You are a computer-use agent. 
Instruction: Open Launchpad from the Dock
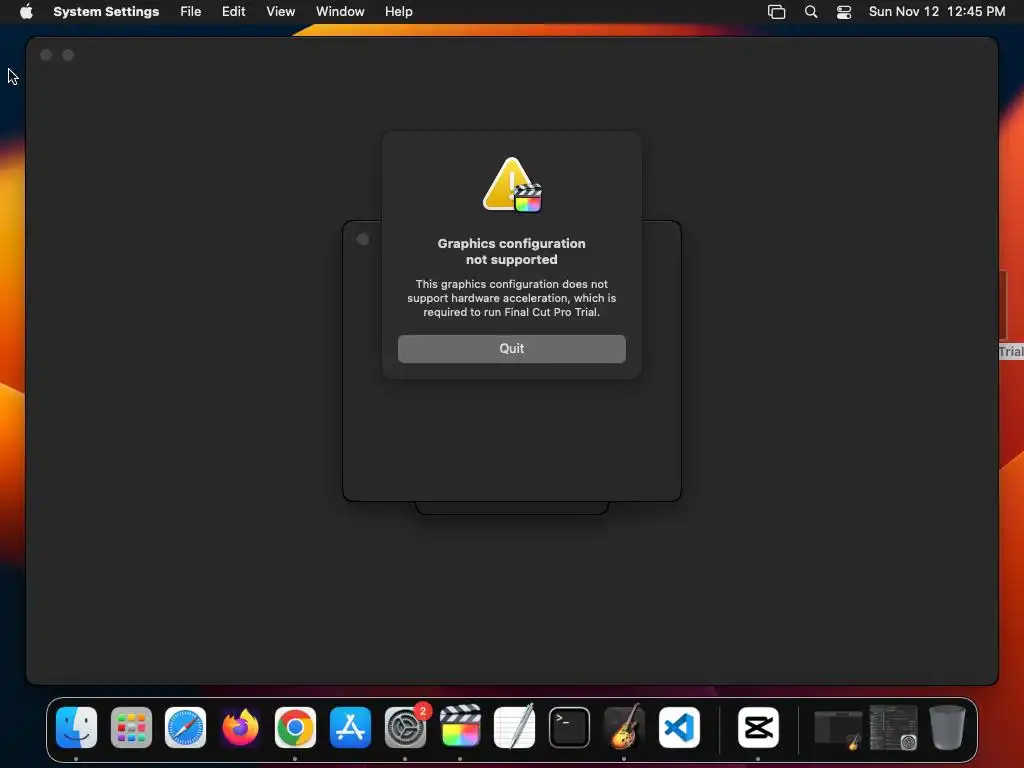pyautogui.click(x=131, y=727)
